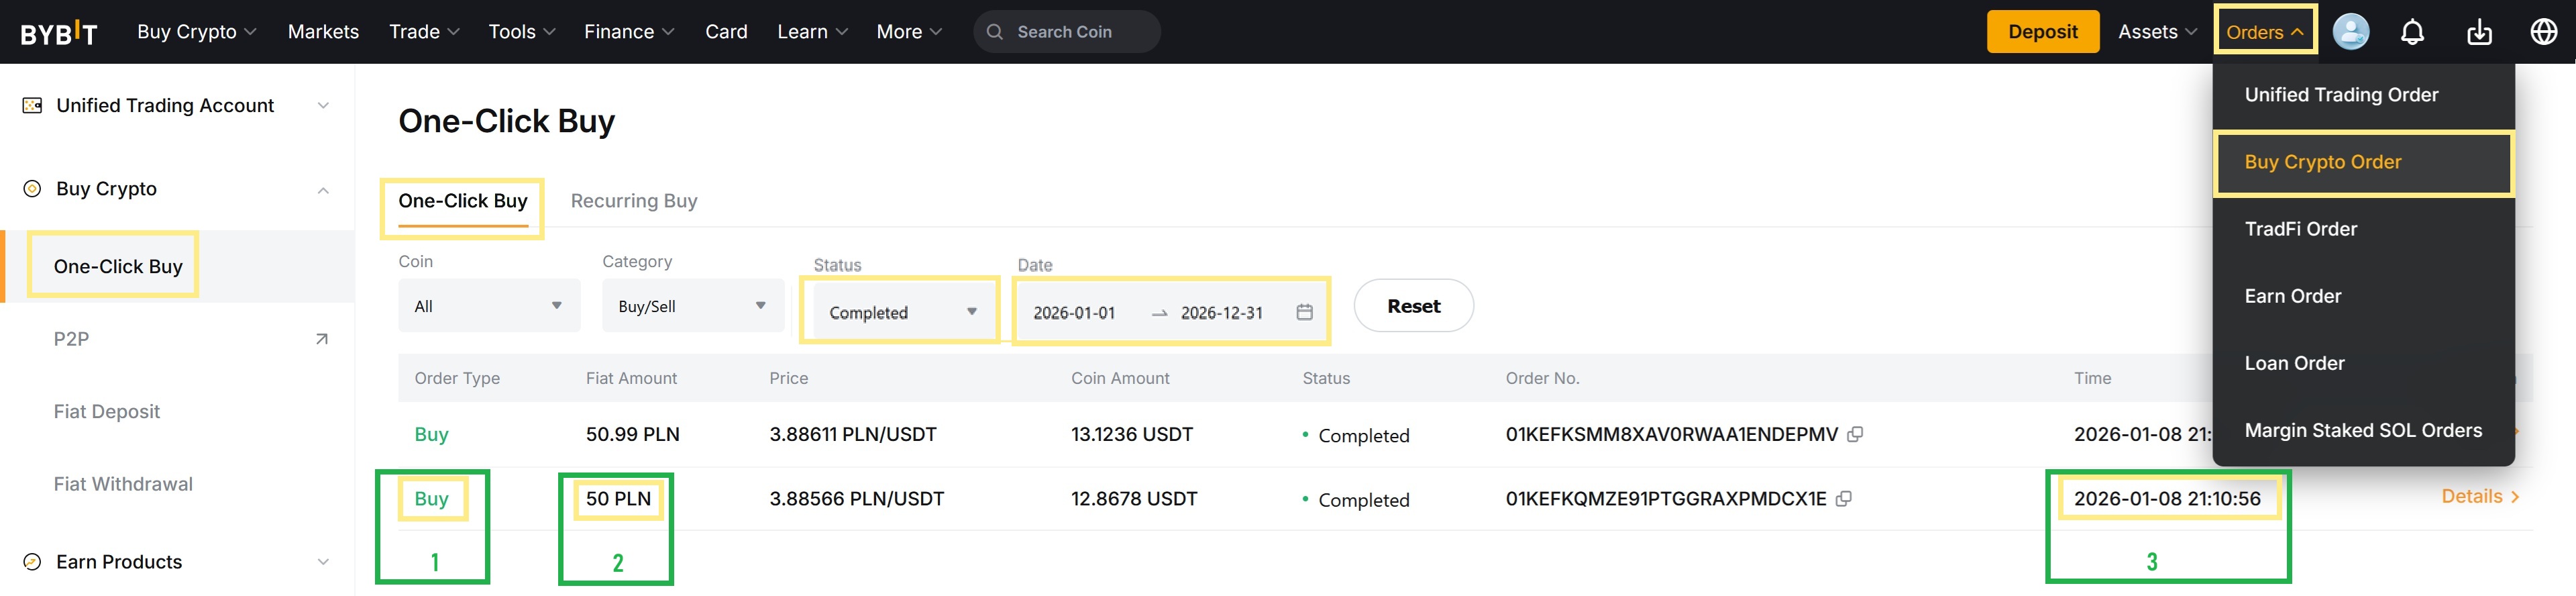The width and height of the screenshot is (2576, 596).
Task: Click order number 01KEFKQMZE91PTGGRAXPMDCX1E
Action: pos(1665,499)
